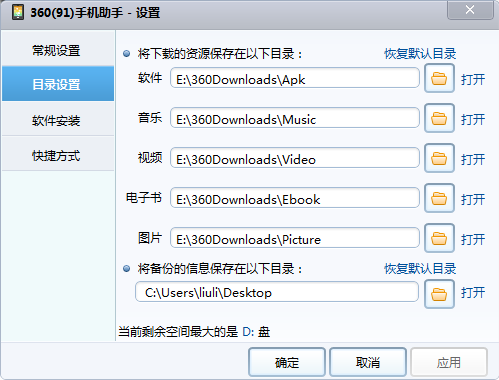
Task: Browse folder for 音乐 download path
Action: pyautogui.click(x=439, y=118)
